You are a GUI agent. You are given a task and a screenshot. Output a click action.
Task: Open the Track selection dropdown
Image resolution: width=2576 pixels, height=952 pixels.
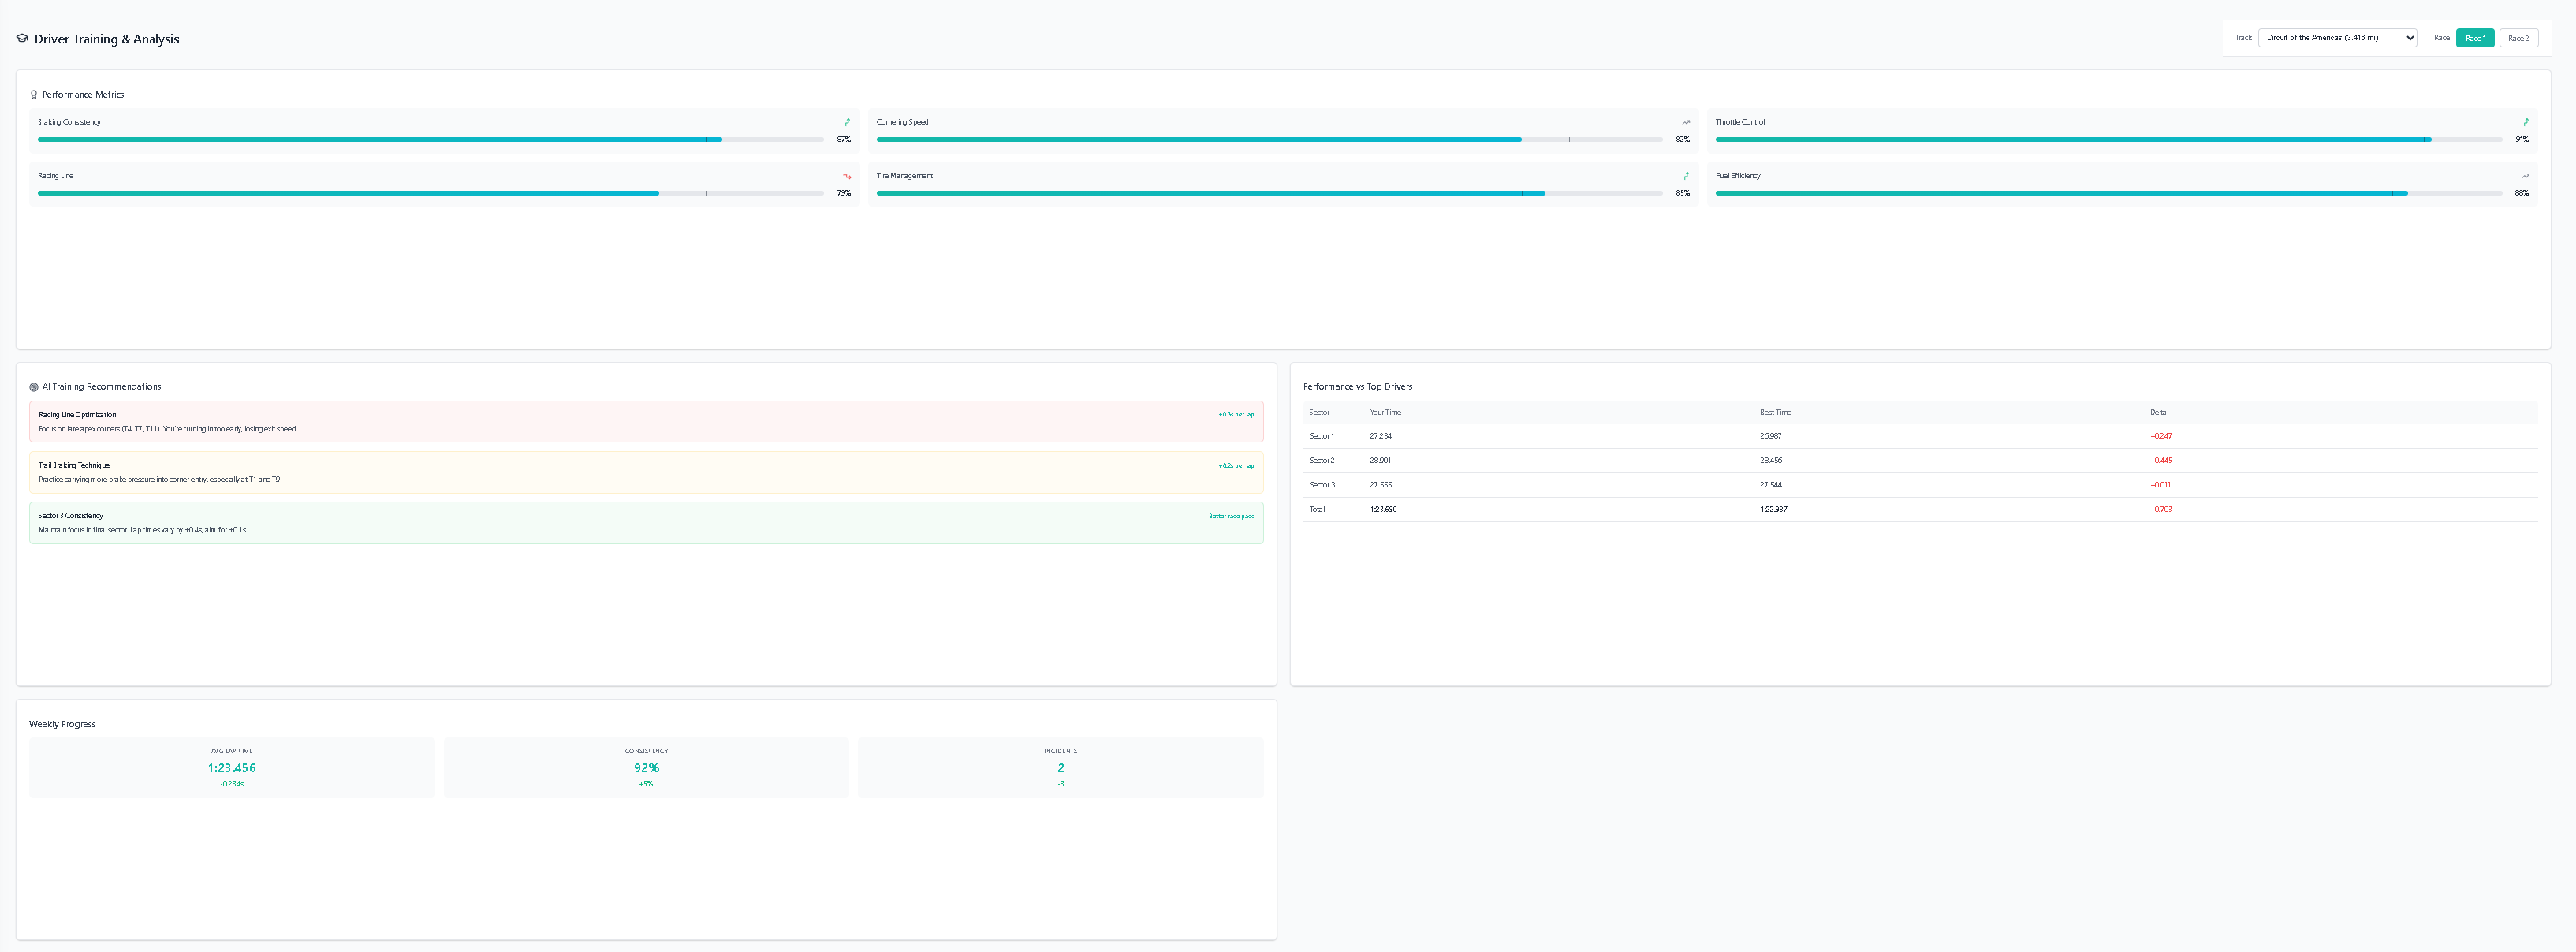pyautogui.click(x=2337, y=38)
